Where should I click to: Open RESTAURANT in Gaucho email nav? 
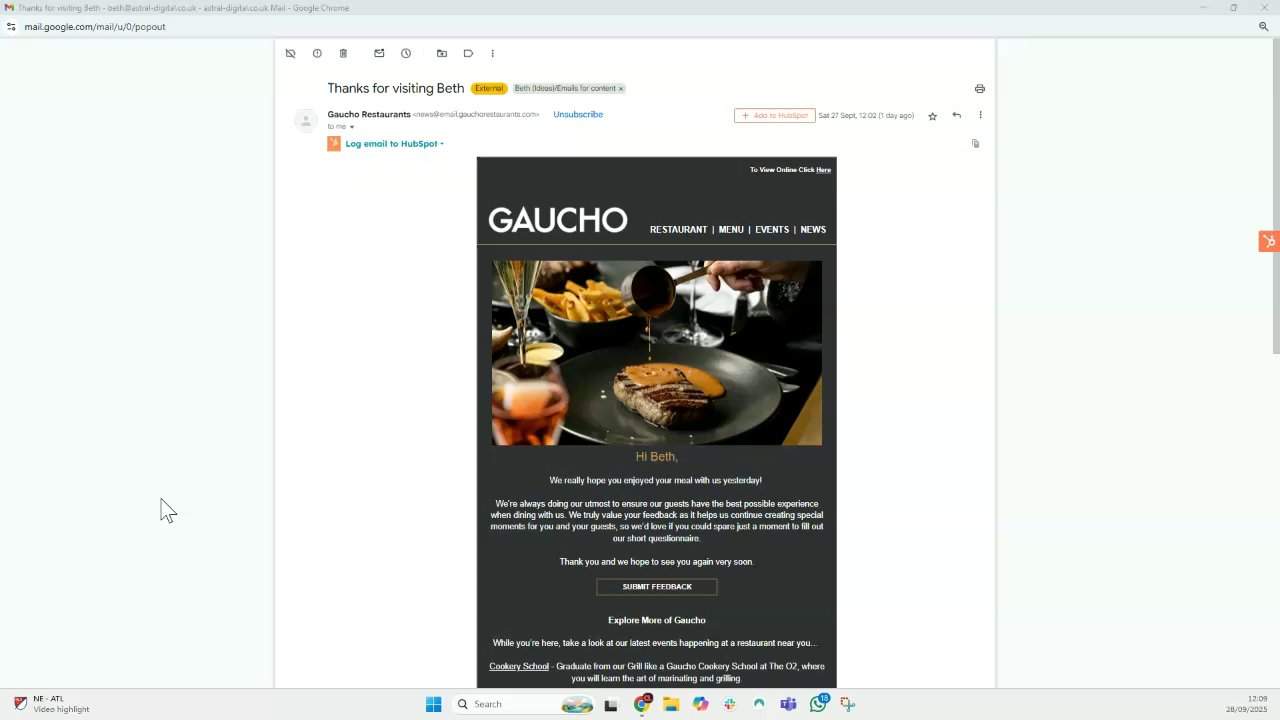click(678, 229)
